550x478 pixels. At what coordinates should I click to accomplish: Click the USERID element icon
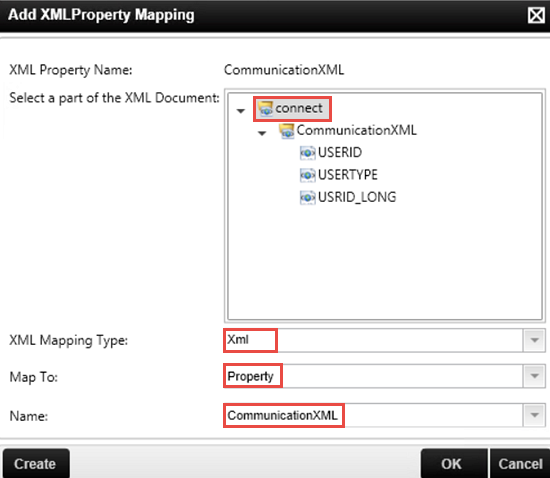tap(308, 153)
